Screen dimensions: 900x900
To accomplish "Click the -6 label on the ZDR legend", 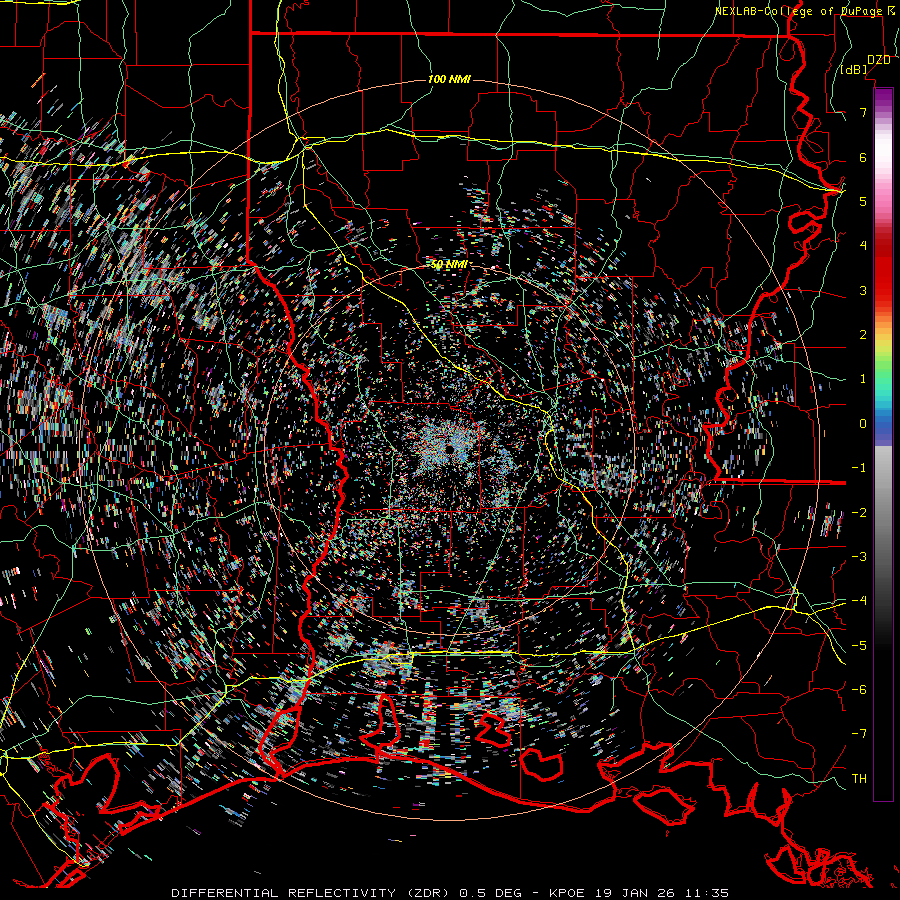I will pyautogui.click(x=859, y=690).
